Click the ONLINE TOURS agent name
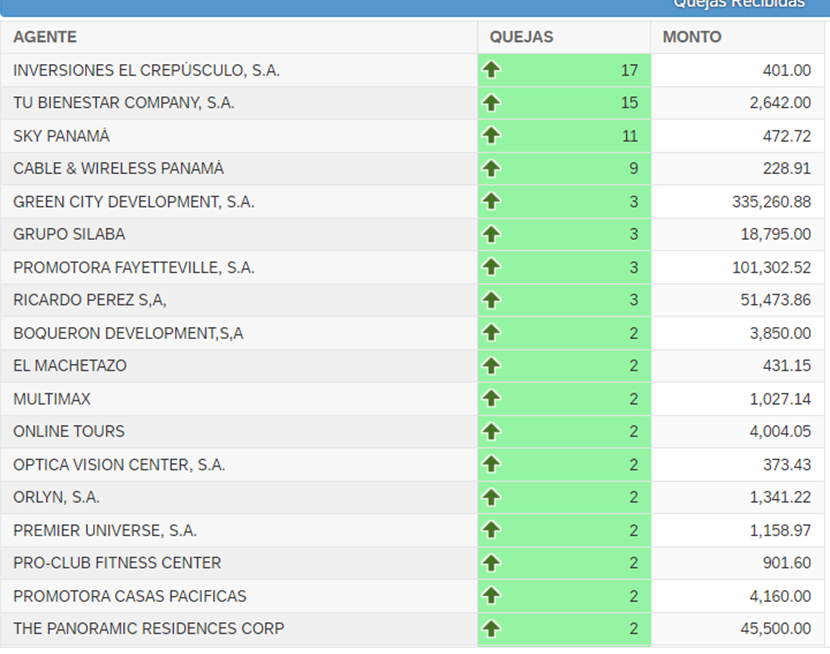830x654 pixels. [69, 431]
